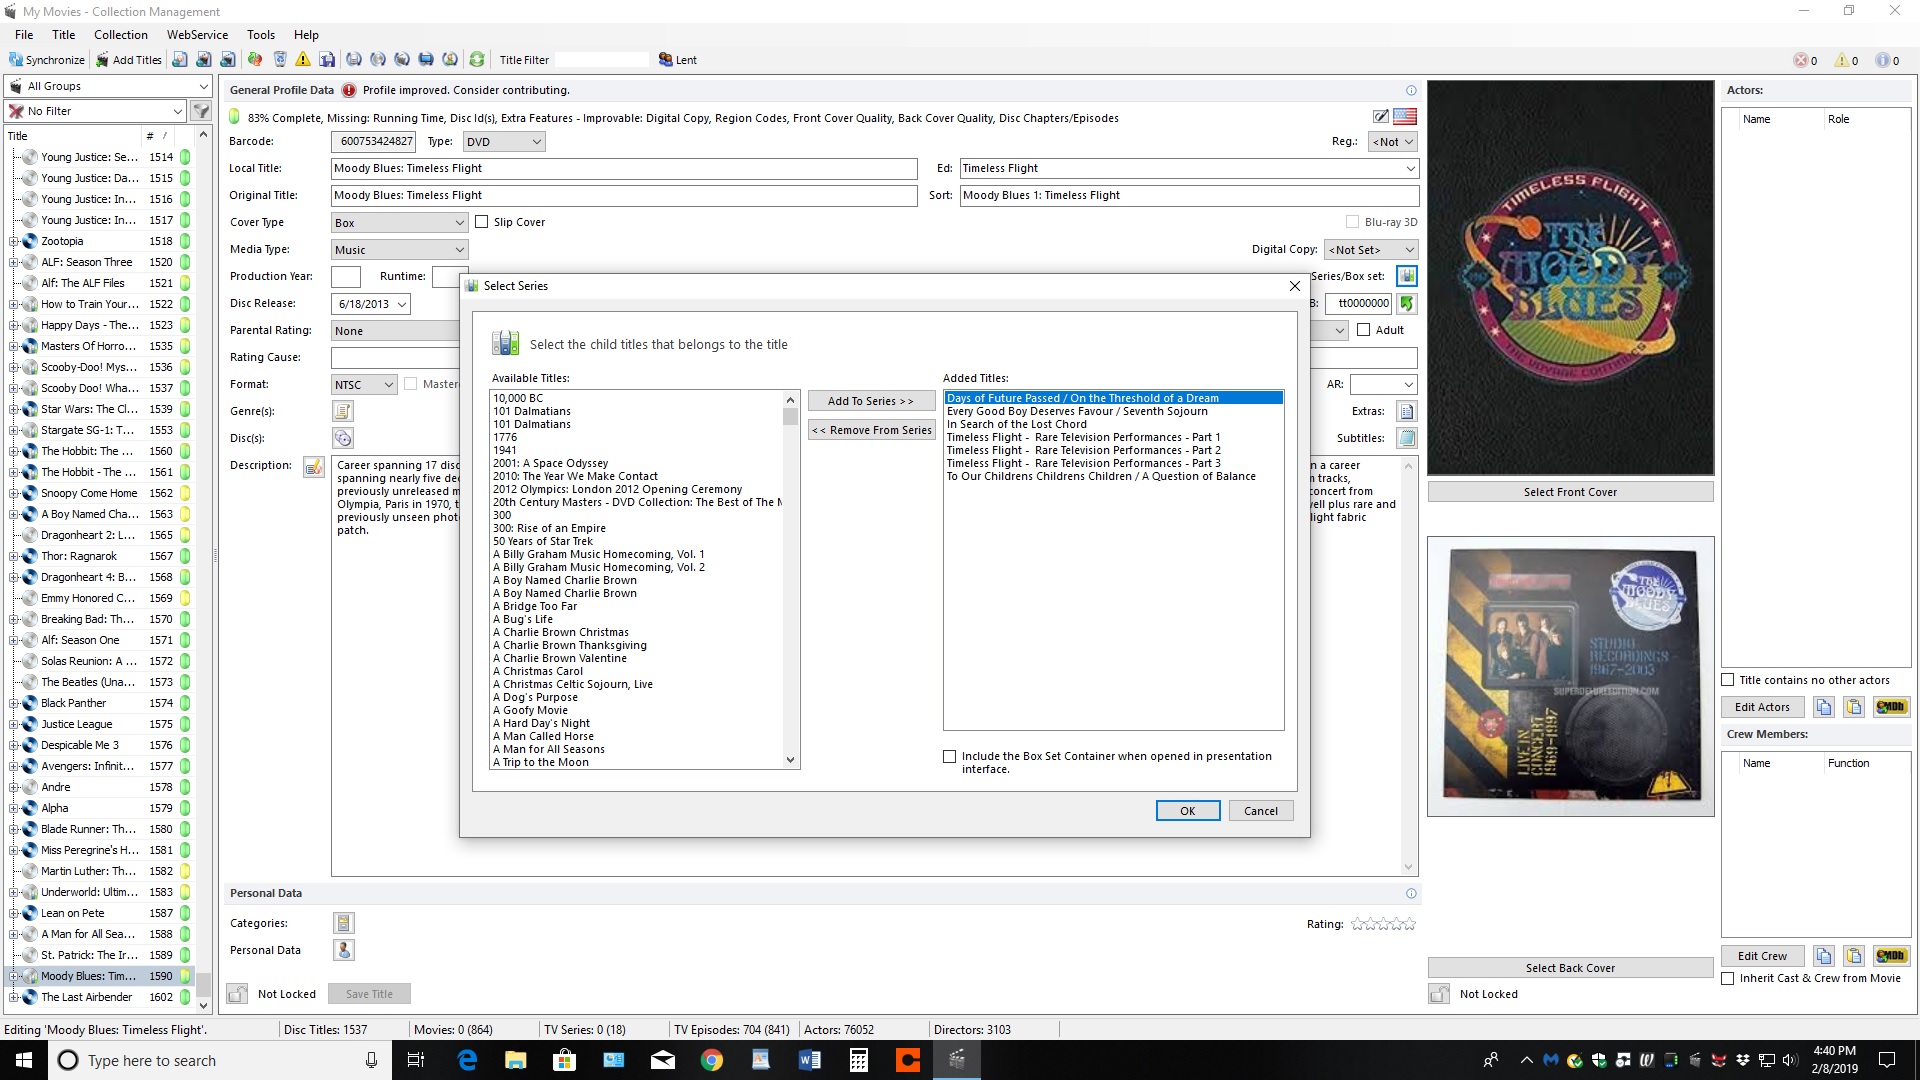Click the recycle bin toolbar icon
The width and height of the screenshot is (1920, 1080).
click(x=280, y=60)
